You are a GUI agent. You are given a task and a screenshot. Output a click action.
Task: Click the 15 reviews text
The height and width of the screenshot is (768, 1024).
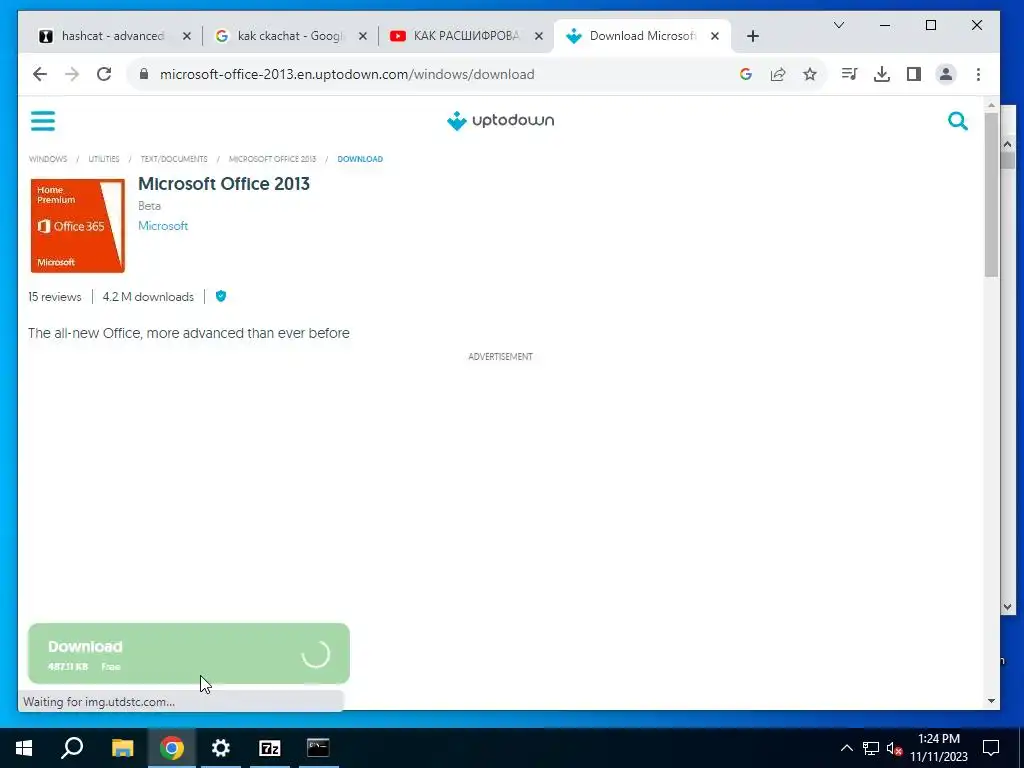click(55, 296)
